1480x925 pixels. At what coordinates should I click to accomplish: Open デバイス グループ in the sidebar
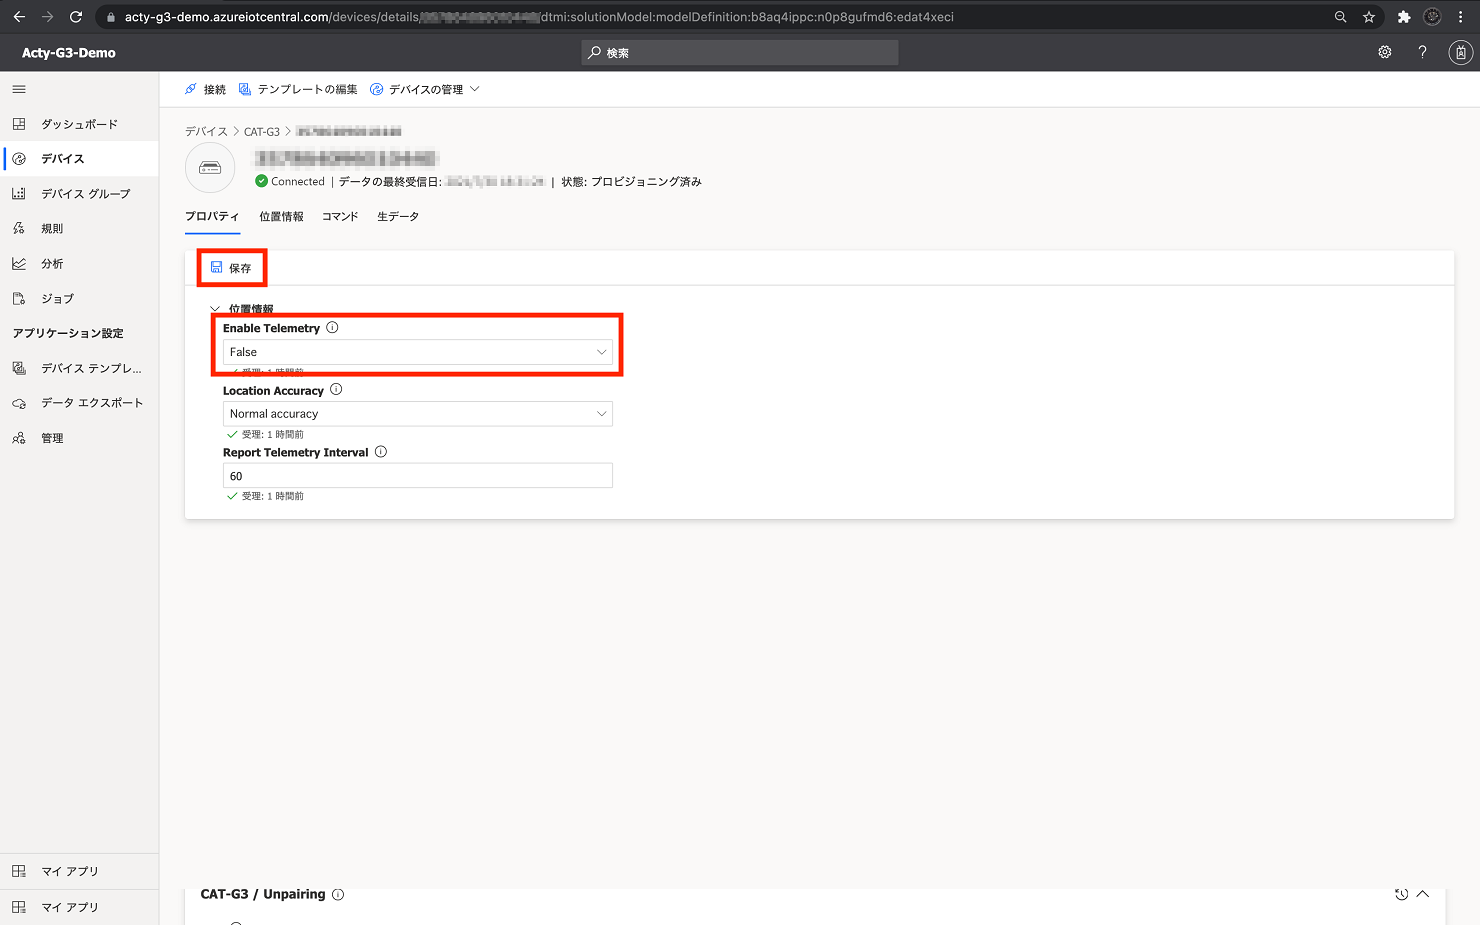click(x=79, y=194)
